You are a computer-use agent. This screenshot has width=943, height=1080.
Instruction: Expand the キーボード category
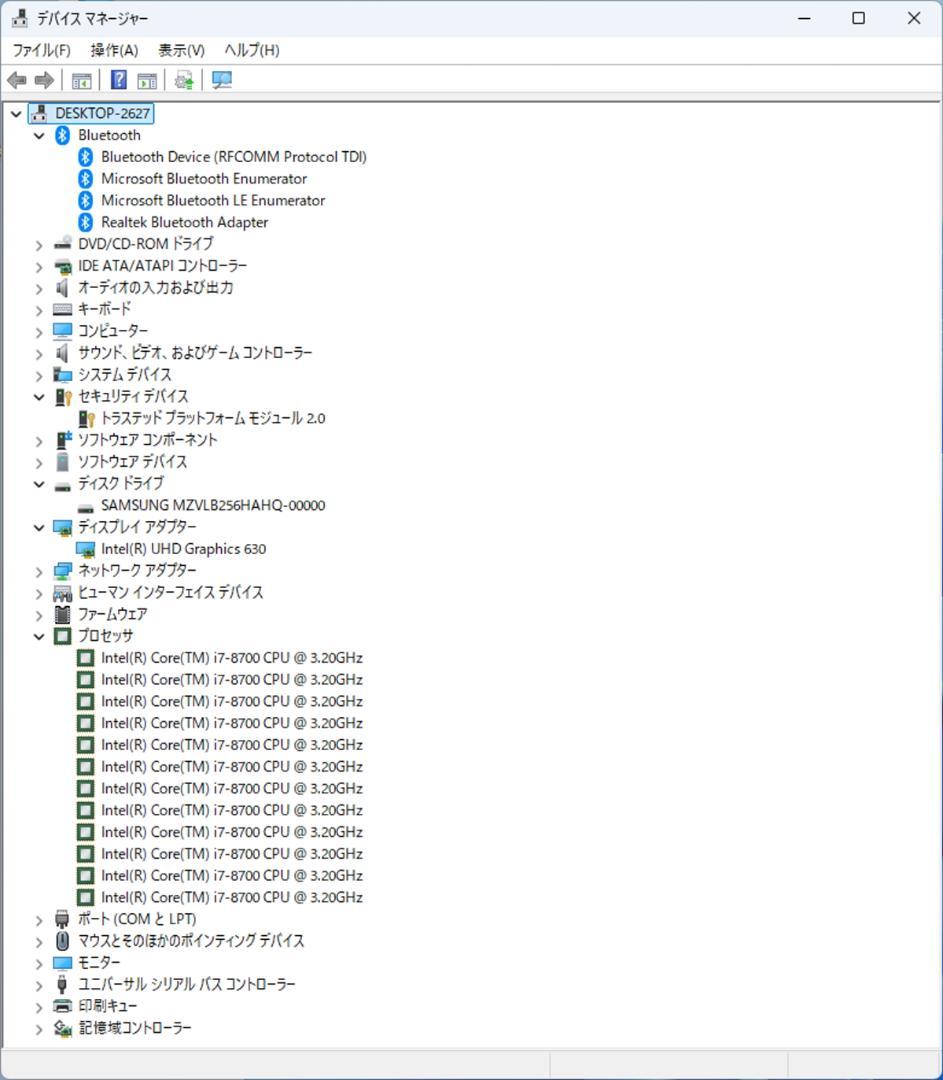(39, 309)
